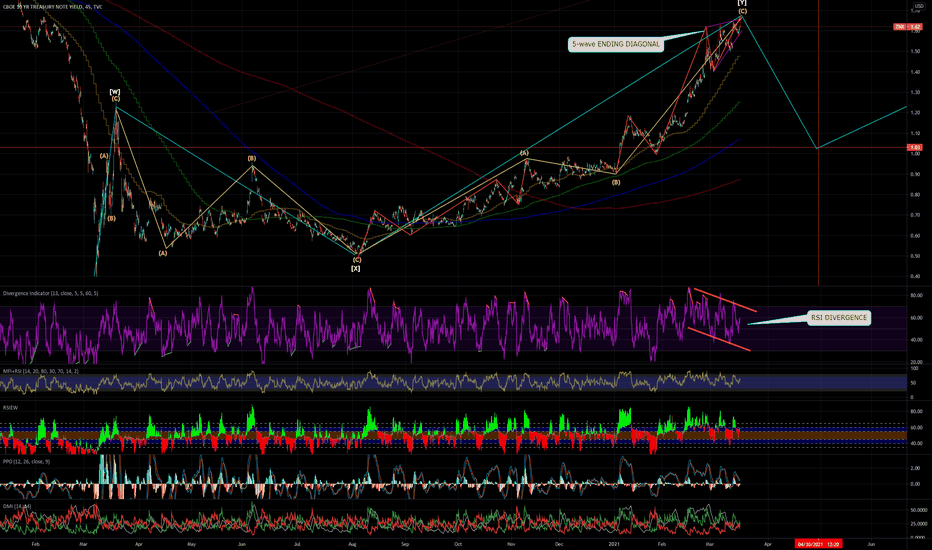The height and width of the screenshot is (550, 932).
Task: Click the 25.0000 DMI scale label
Action: [x=918, y=524]
